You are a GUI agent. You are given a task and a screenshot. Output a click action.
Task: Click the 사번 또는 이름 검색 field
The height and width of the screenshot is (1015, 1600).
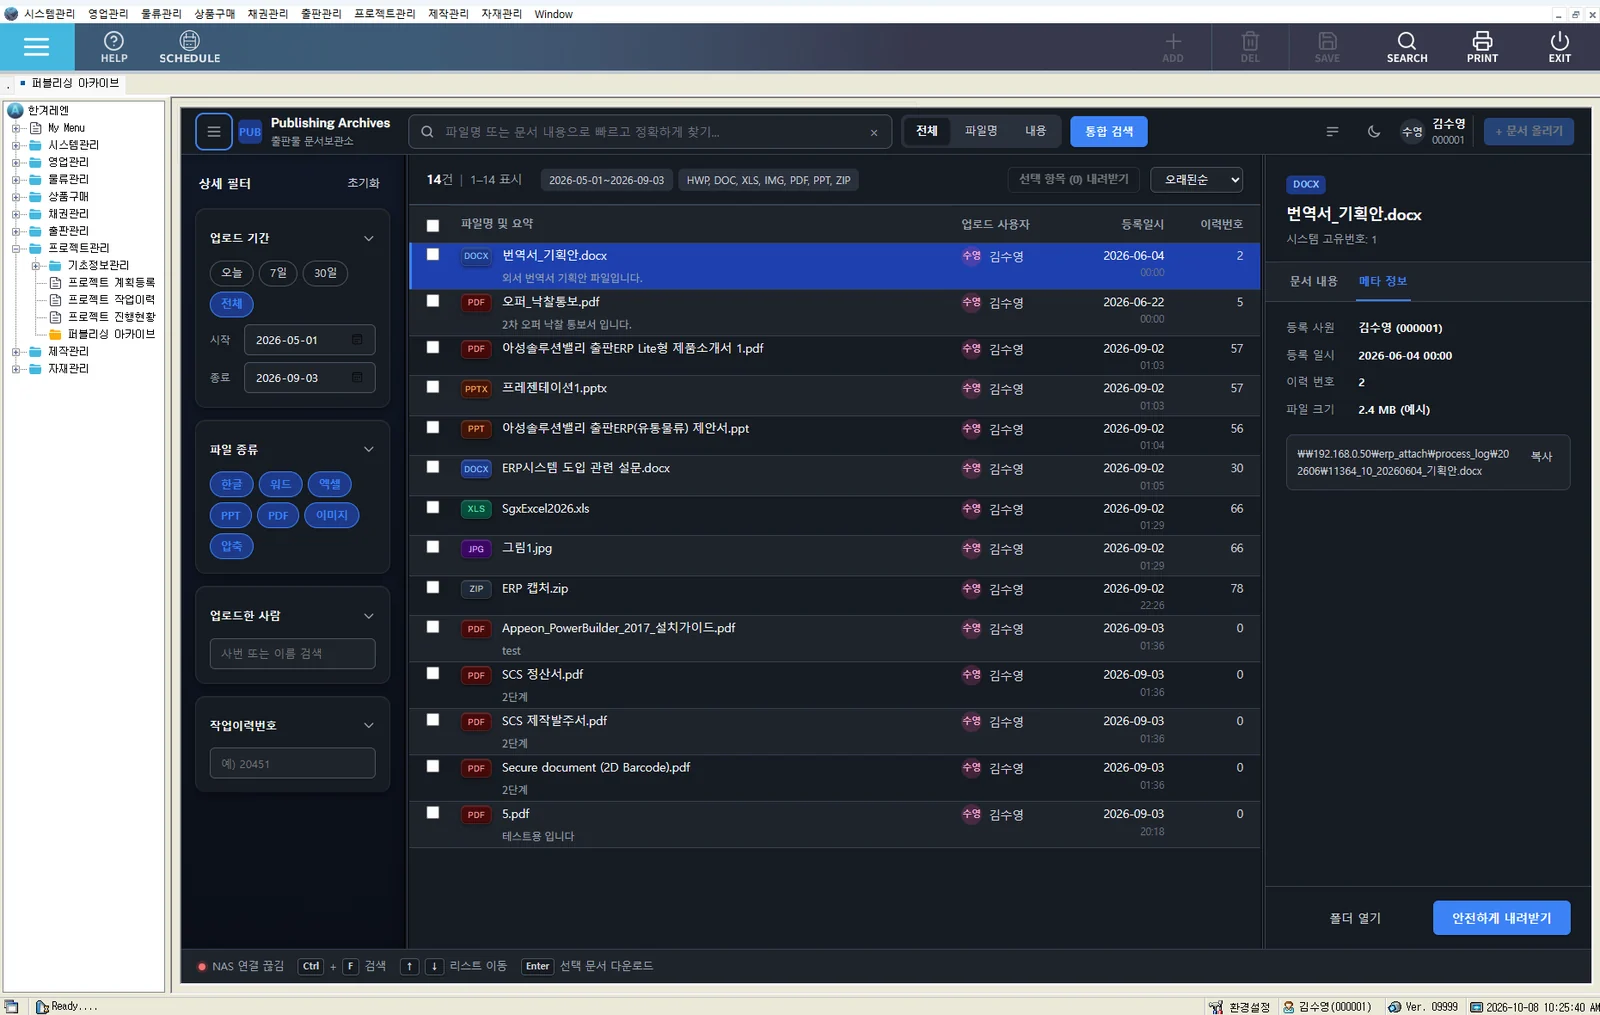click(x=292, y=653)
